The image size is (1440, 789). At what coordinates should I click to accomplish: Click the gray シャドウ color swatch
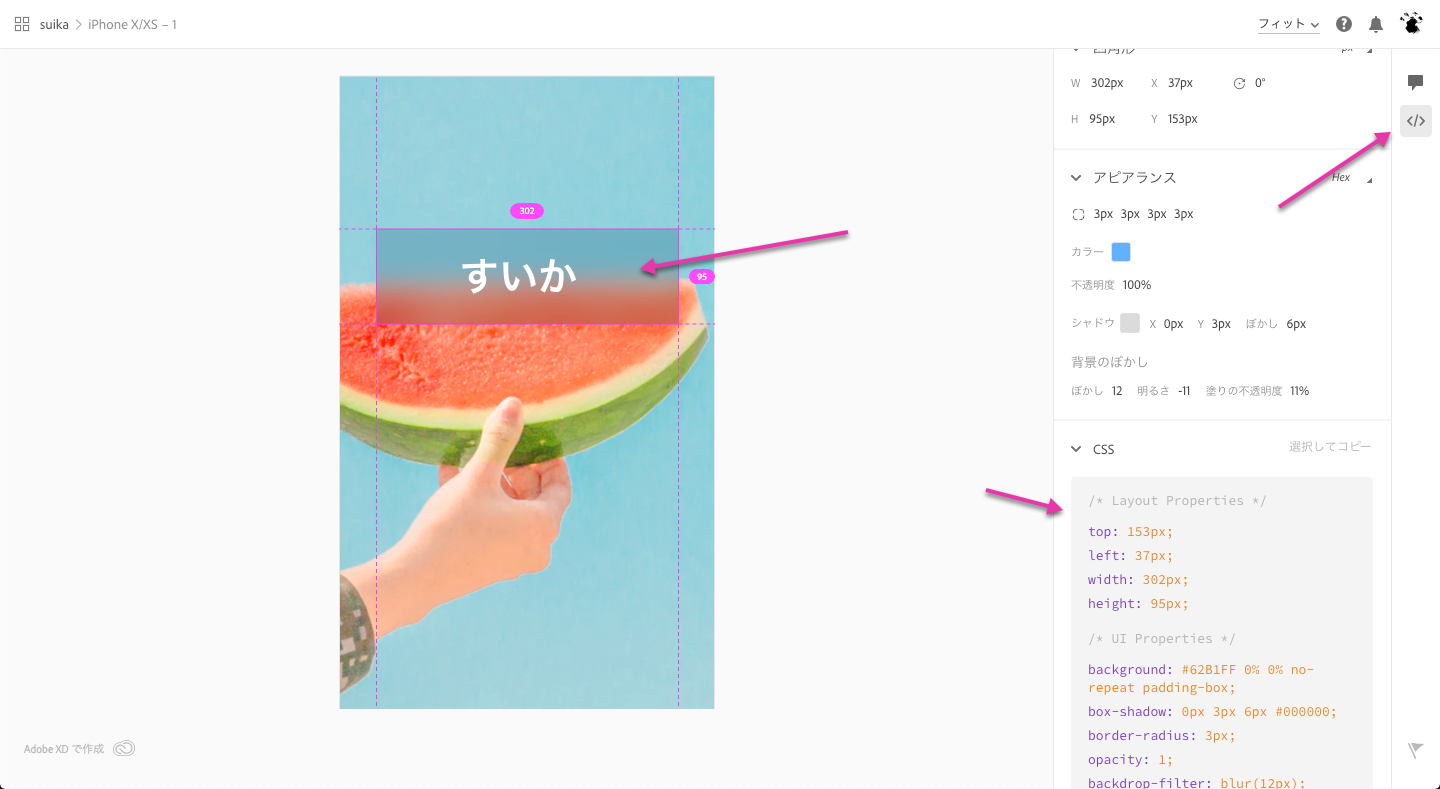(1130, 323)
